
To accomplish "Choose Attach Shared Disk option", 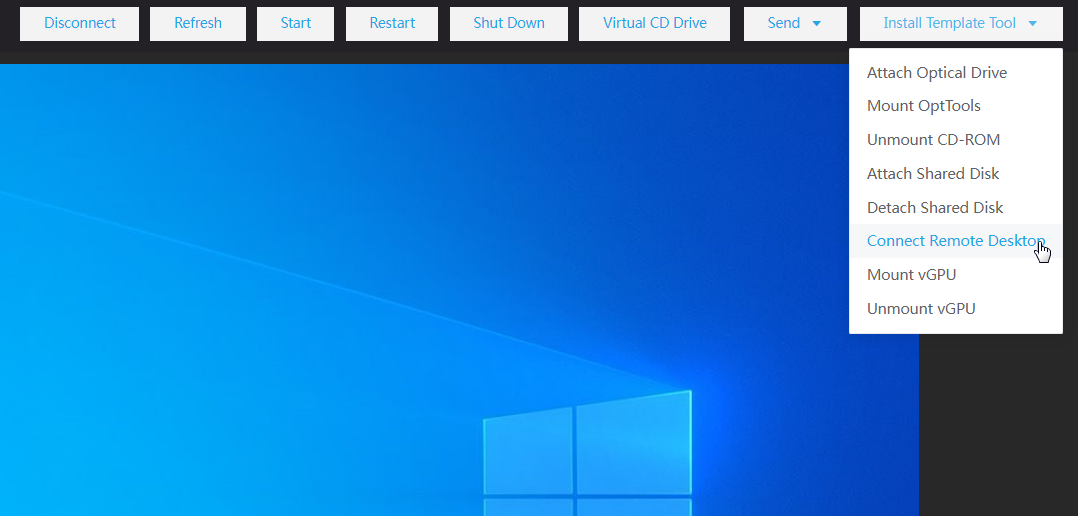I will (956, 173).
